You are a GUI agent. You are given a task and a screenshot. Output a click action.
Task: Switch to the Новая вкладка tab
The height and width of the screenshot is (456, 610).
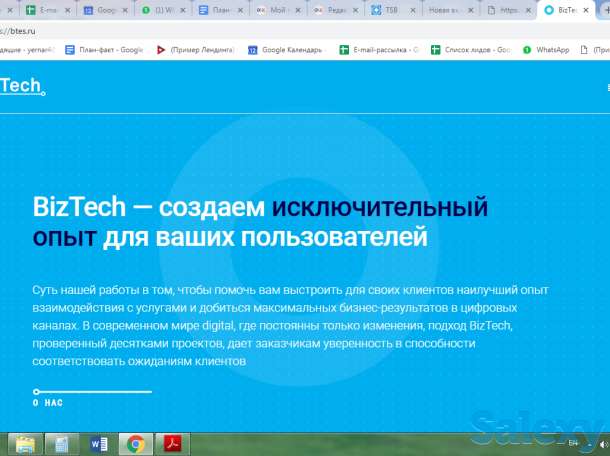pos(445,11)
